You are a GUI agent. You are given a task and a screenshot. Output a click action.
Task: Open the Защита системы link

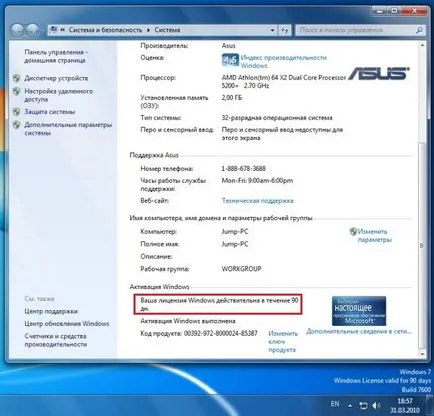coord(50,112)
